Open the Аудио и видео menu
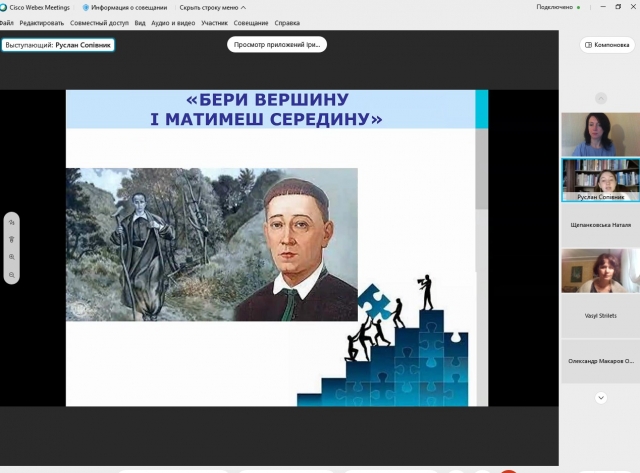640x473 pixels. (x=173, y=23)
